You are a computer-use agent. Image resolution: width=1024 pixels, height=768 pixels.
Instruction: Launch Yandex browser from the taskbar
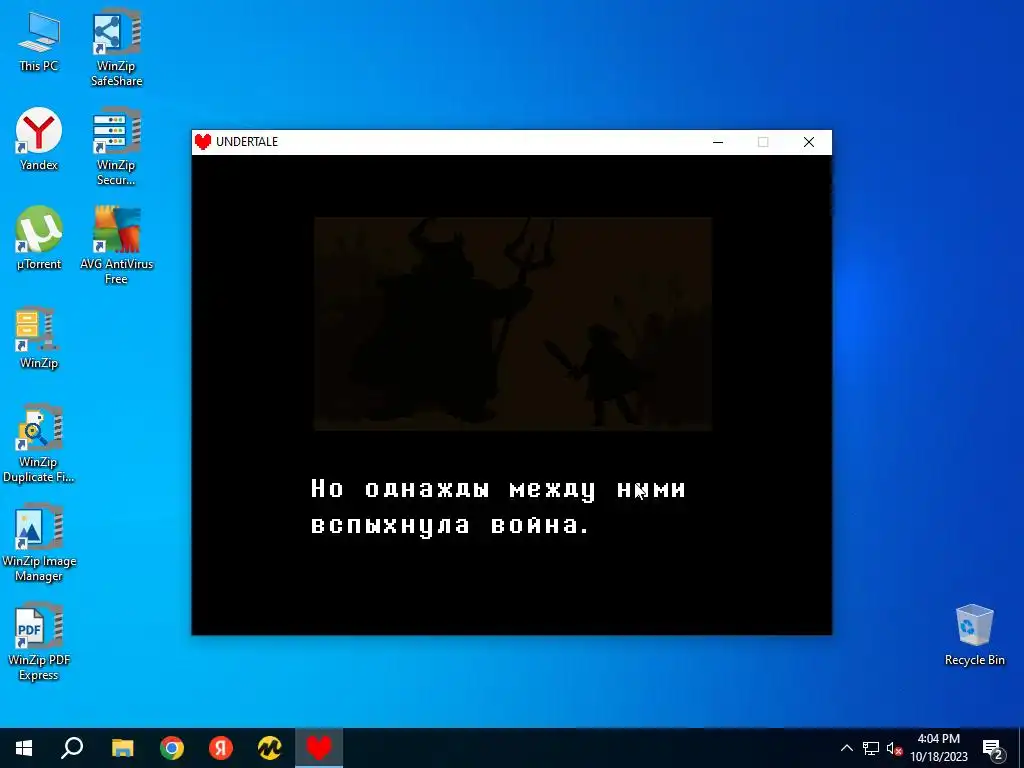[x=221, y=748]
